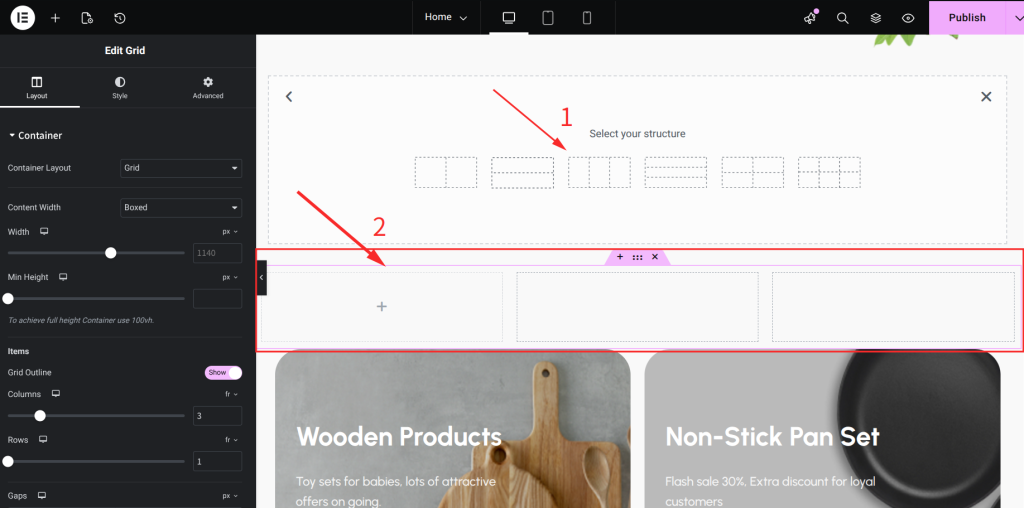Choose the three-column grid structure
The width and height of the screenshot is (1024, 508).
(x=600, y=172)
